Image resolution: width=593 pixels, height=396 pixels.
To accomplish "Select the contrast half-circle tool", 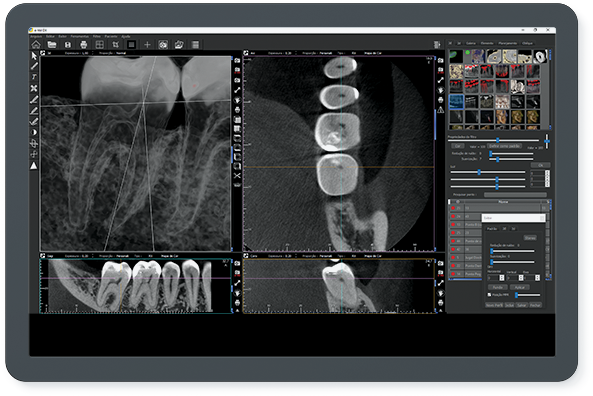I will 34,132.
